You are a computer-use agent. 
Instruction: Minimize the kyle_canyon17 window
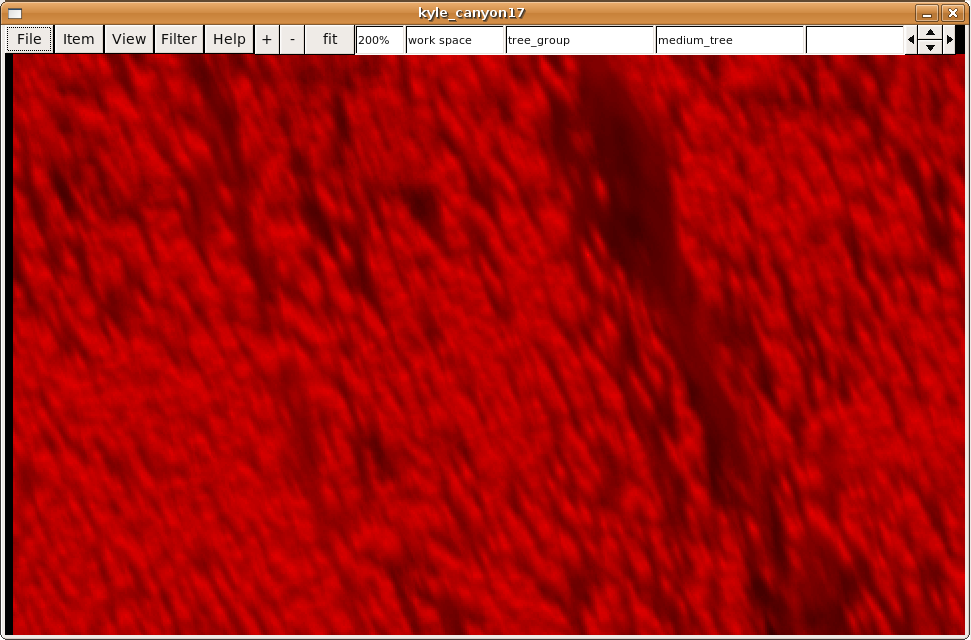(x=927, y=13)
